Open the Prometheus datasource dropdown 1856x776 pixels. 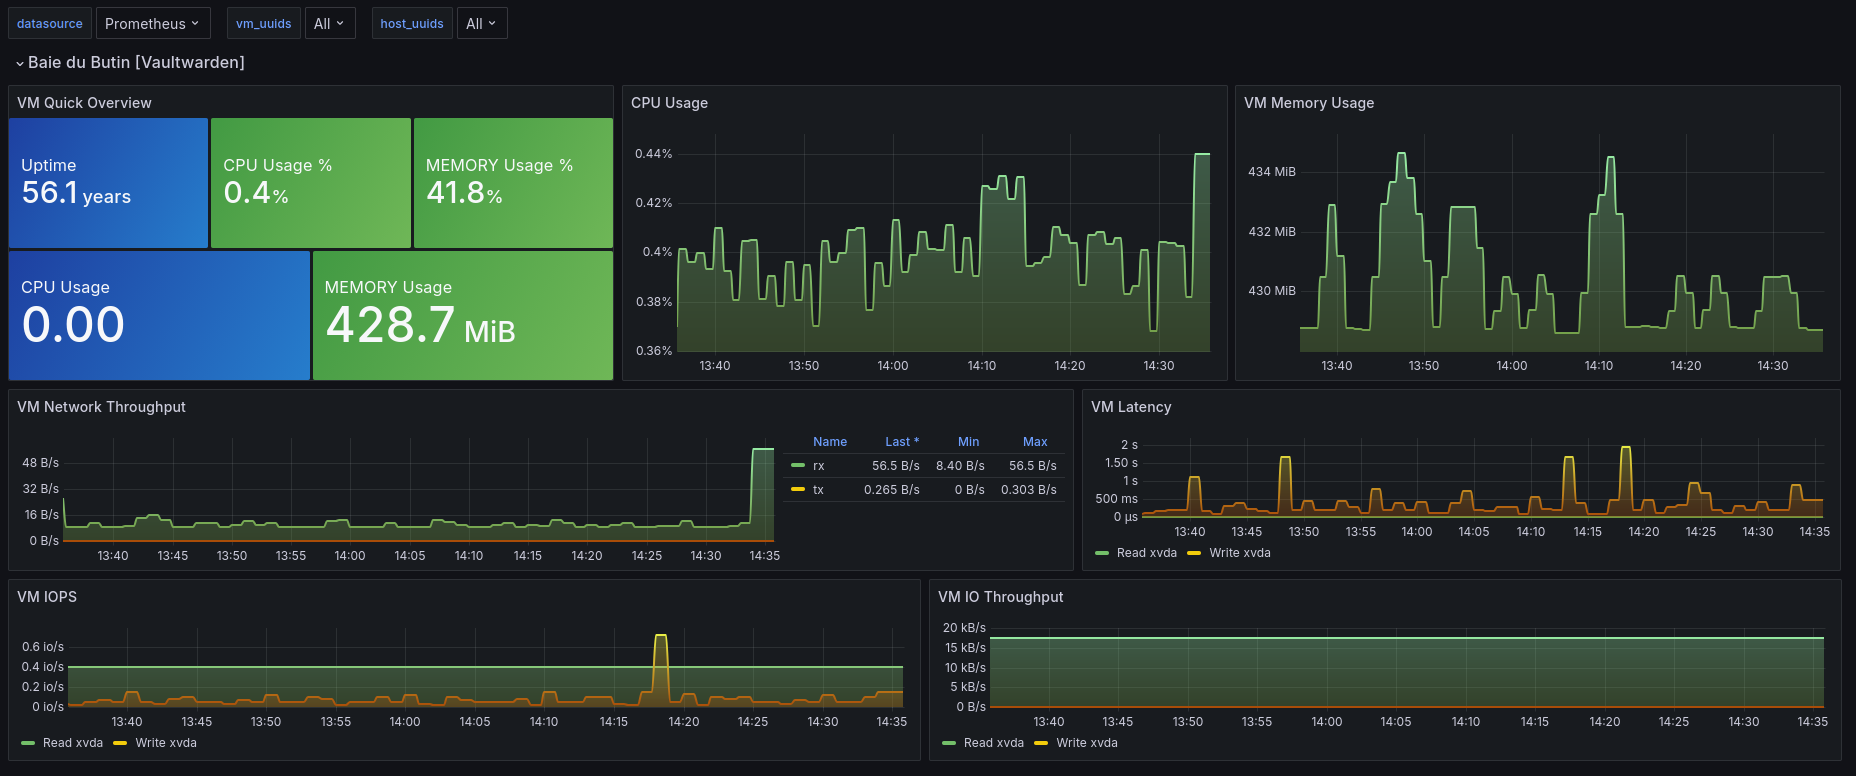click(x=152, y=24)
